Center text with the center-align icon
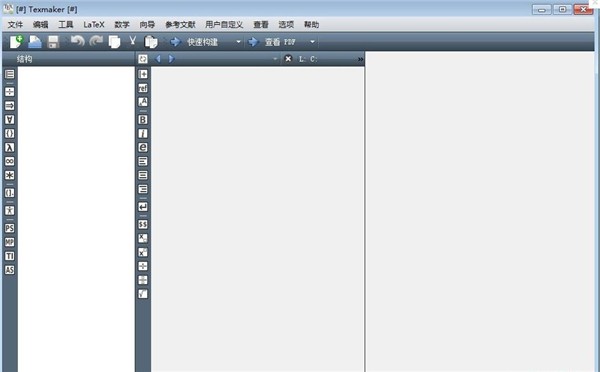The height and width of the screenshot is (372, 600). (x=143, y=175)
